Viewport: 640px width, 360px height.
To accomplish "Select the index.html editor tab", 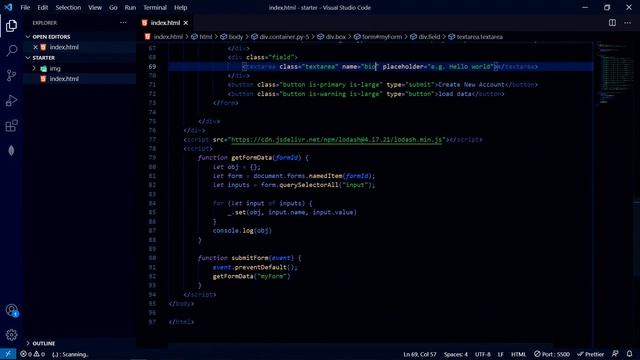I will tap(165, 23).
